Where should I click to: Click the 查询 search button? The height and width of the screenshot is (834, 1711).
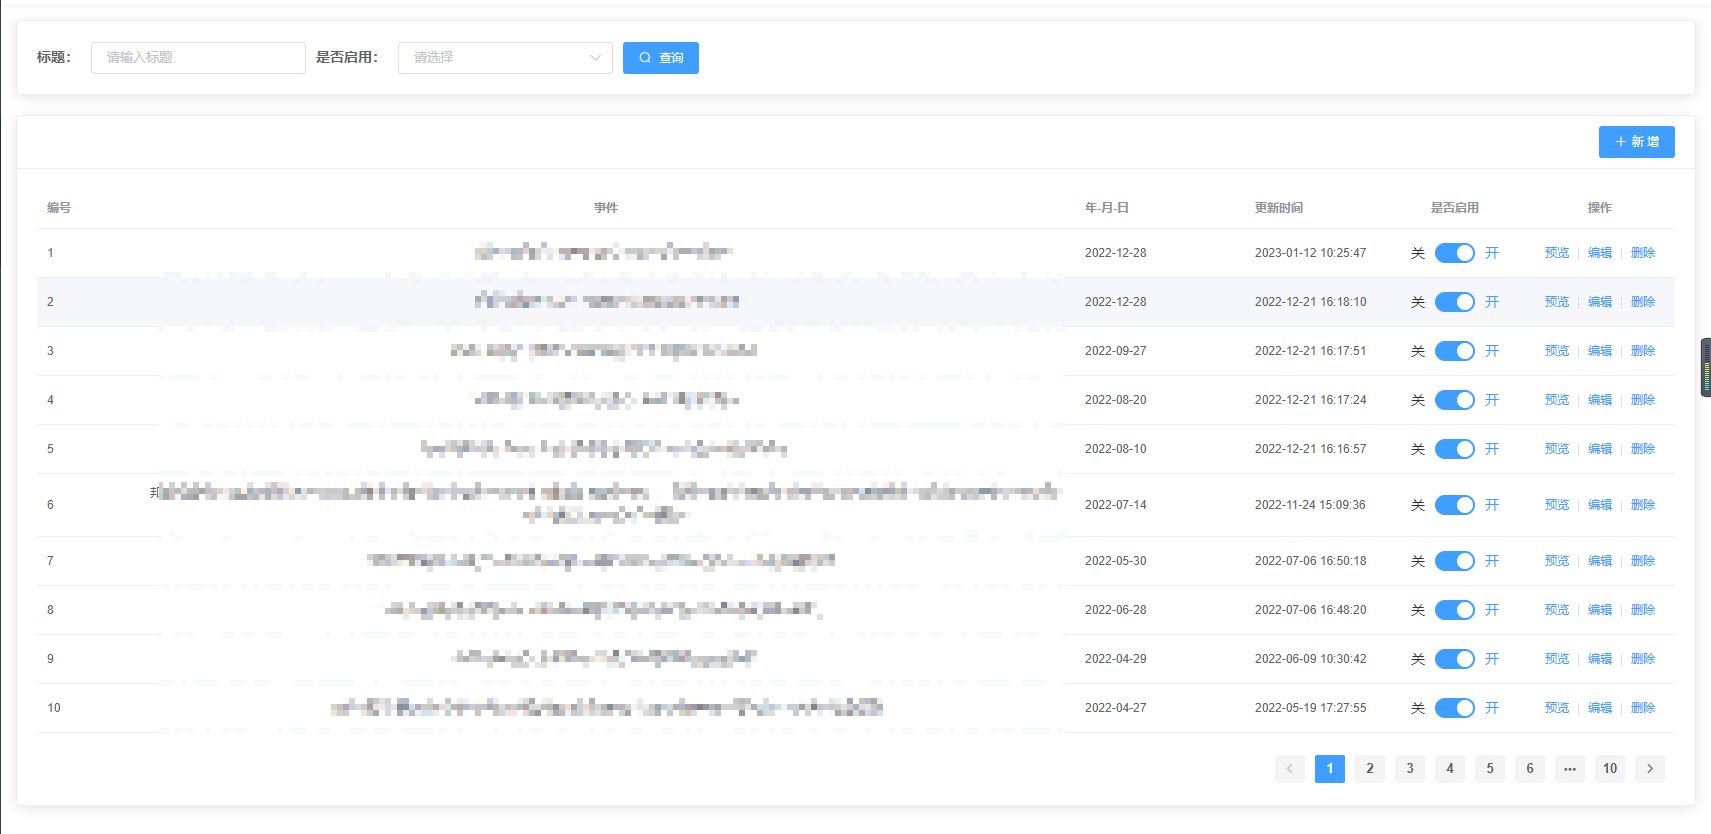[660, 58]
